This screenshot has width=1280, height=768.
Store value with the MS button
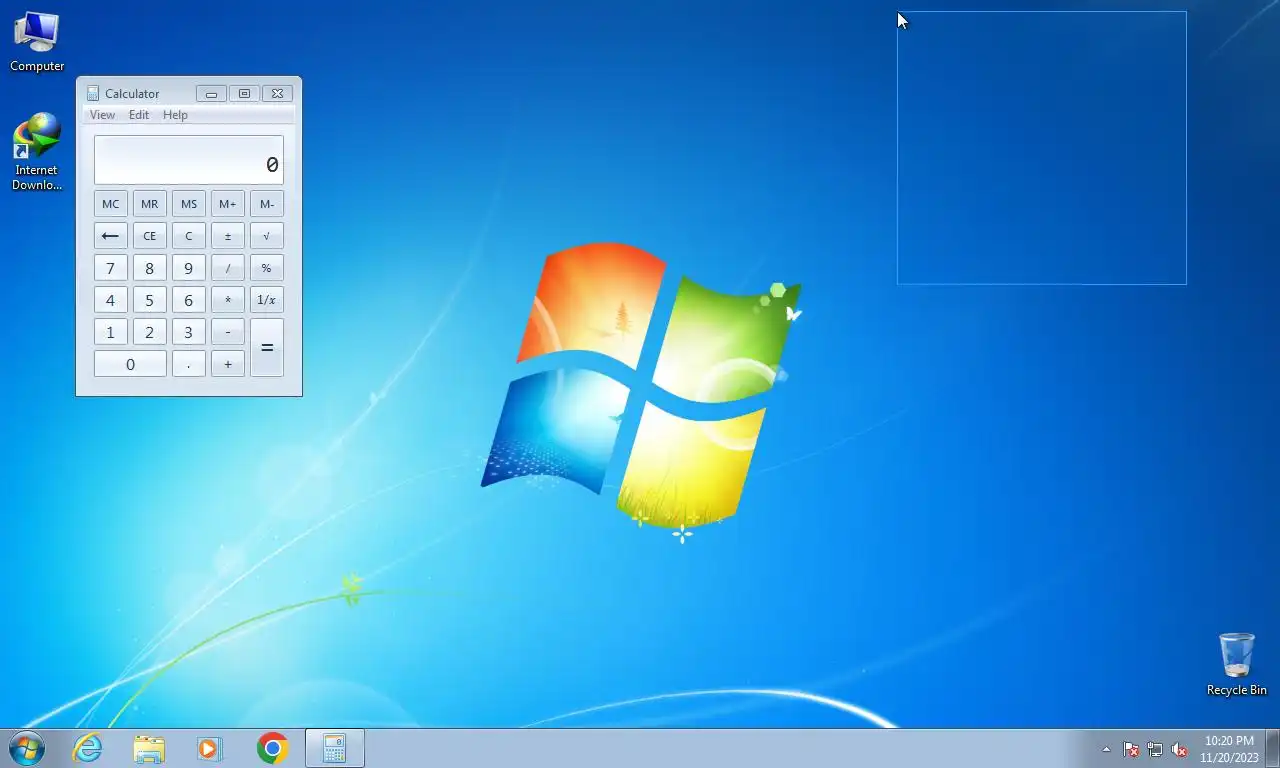[x=189, y=204]
